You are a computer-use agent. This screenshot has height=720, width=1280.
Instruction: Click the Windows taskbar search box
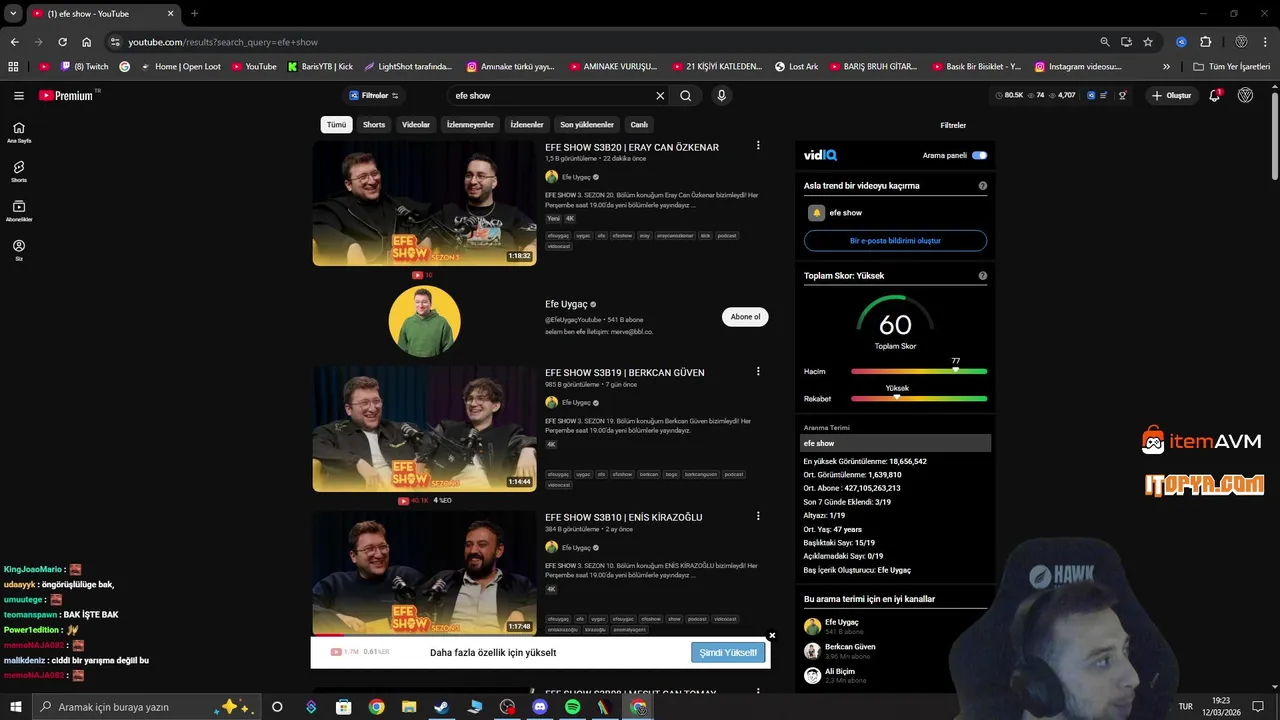pyautogui.click(x=145, y=707)
